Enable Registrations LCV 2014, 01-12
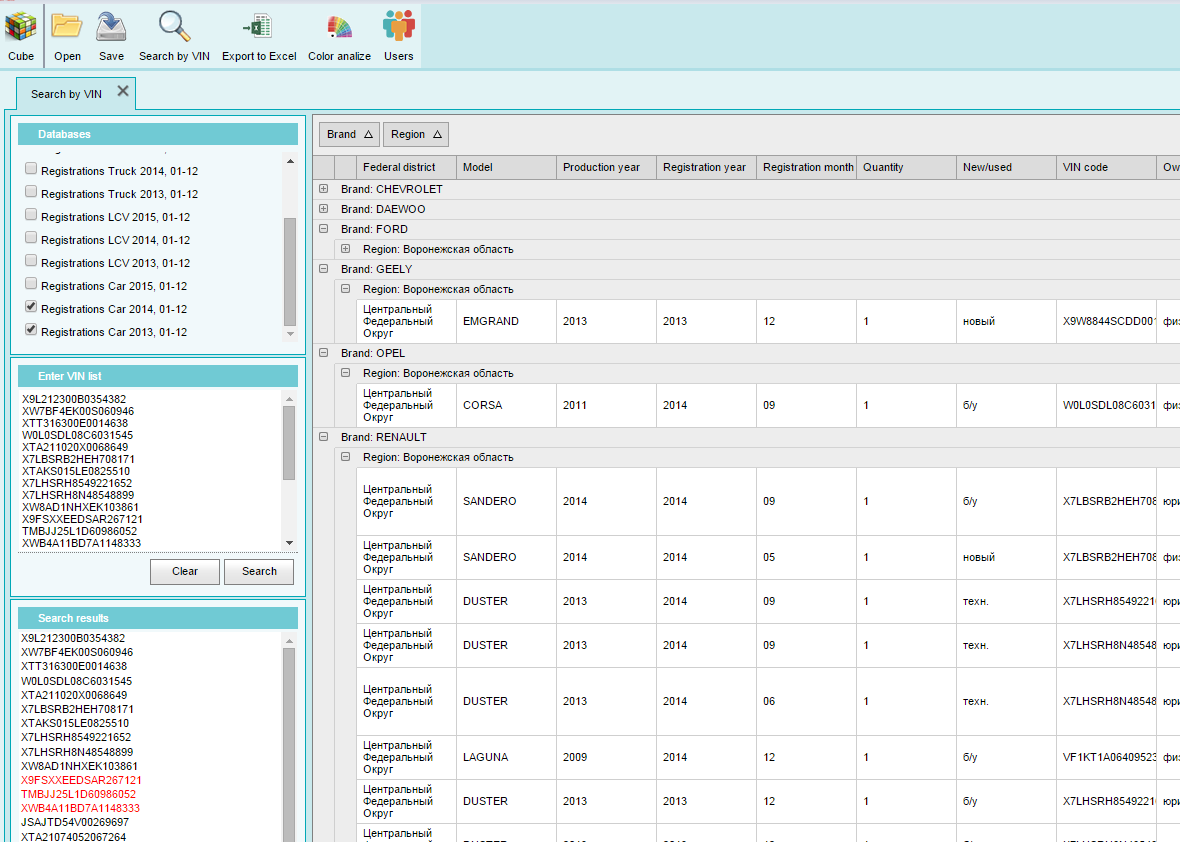The height and width of the screenshot is (842, 1180). click(31, 238)
